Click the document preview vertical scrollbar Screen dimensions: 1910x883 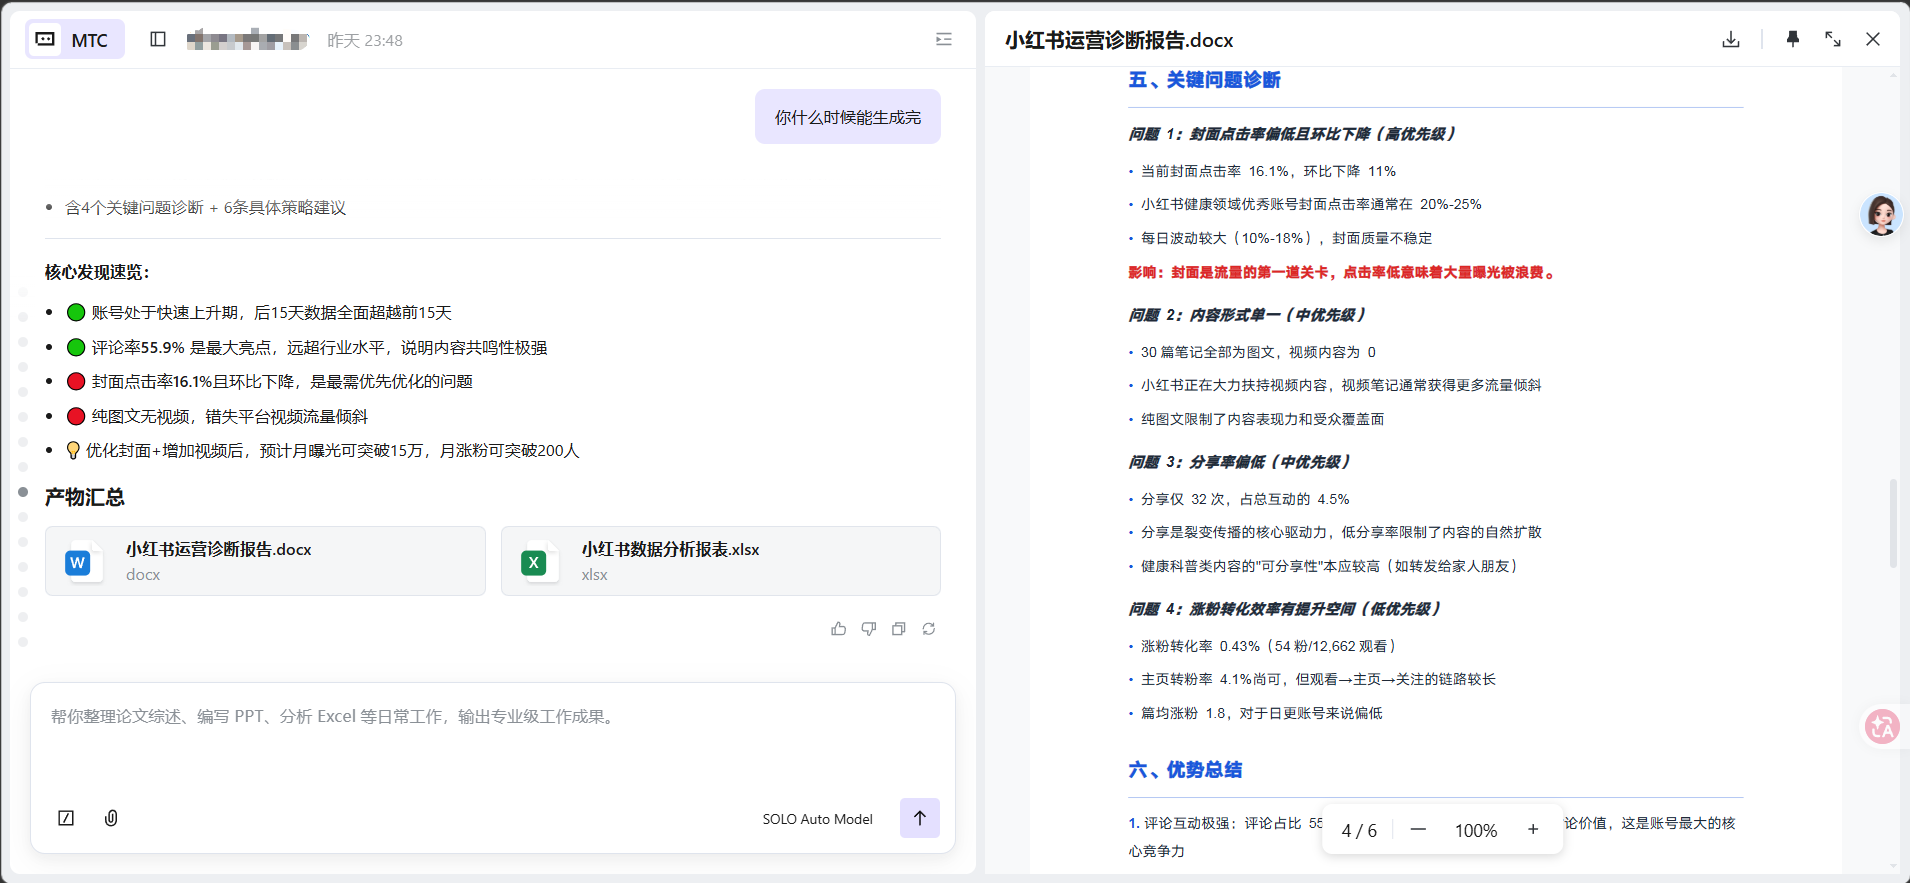(x=1892, y=523)
